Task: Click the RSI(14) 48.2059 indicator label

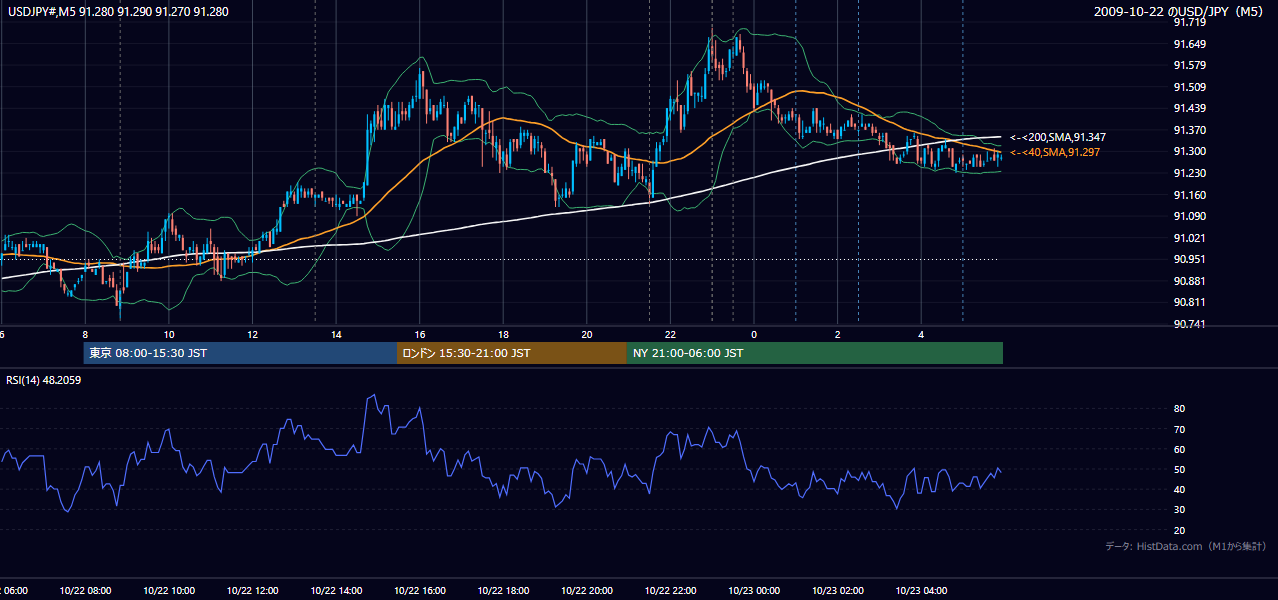Action: (x=44, y=379)
